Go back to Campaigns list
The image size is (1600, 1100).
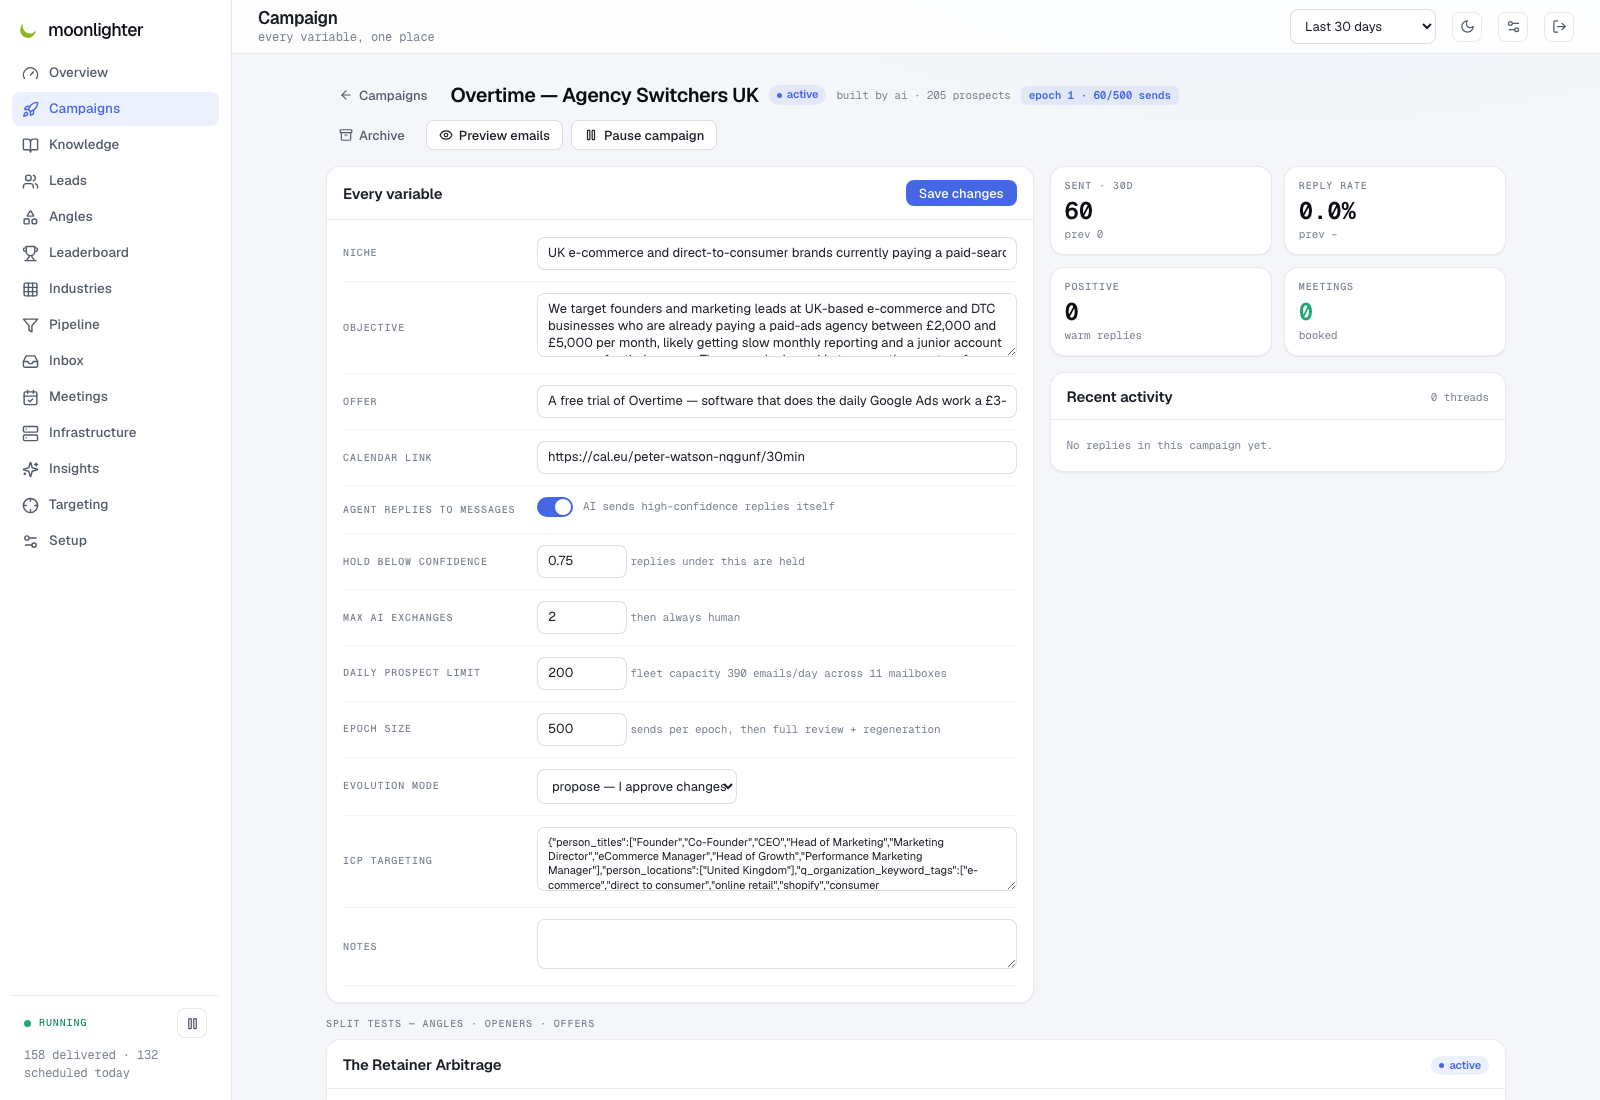(x=383, y=95)
